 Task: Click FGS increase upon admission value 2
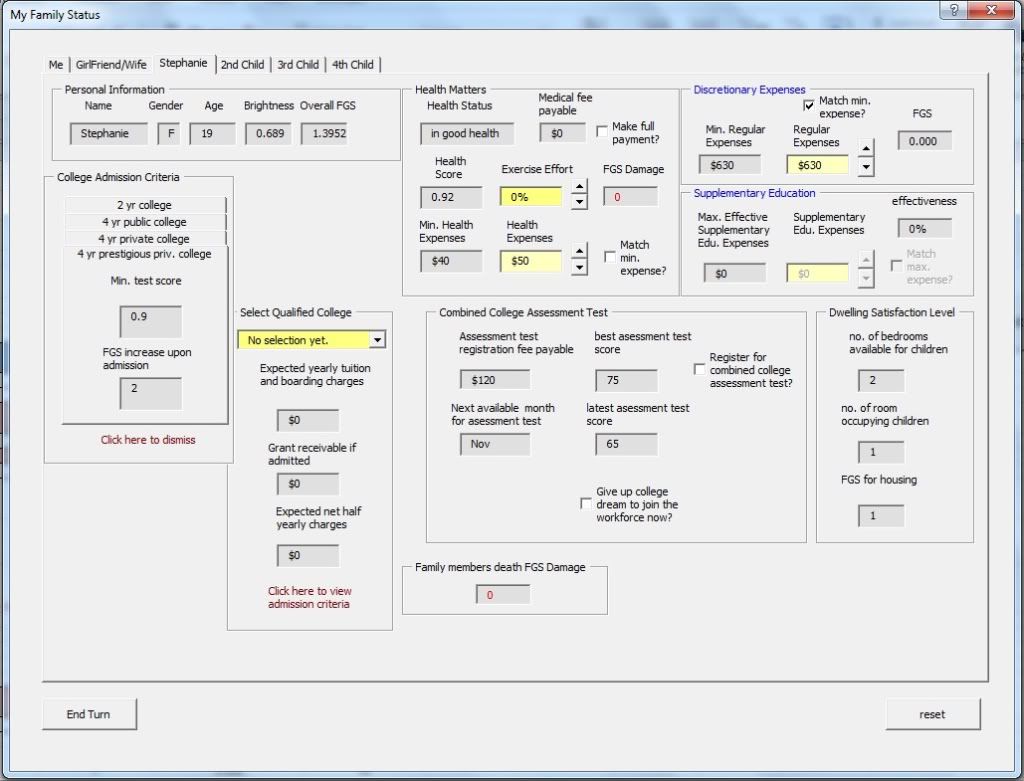pos(151,393)
